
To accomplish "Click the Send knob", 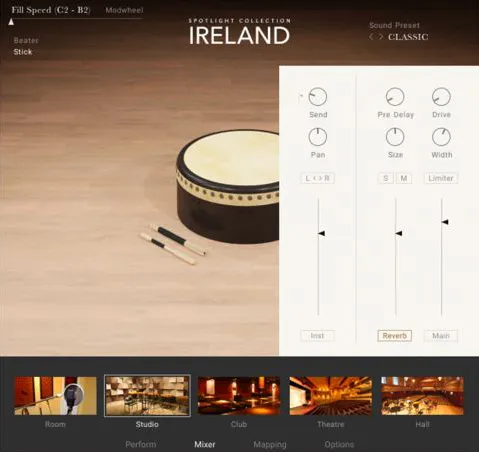I will [x=318, y=97].
